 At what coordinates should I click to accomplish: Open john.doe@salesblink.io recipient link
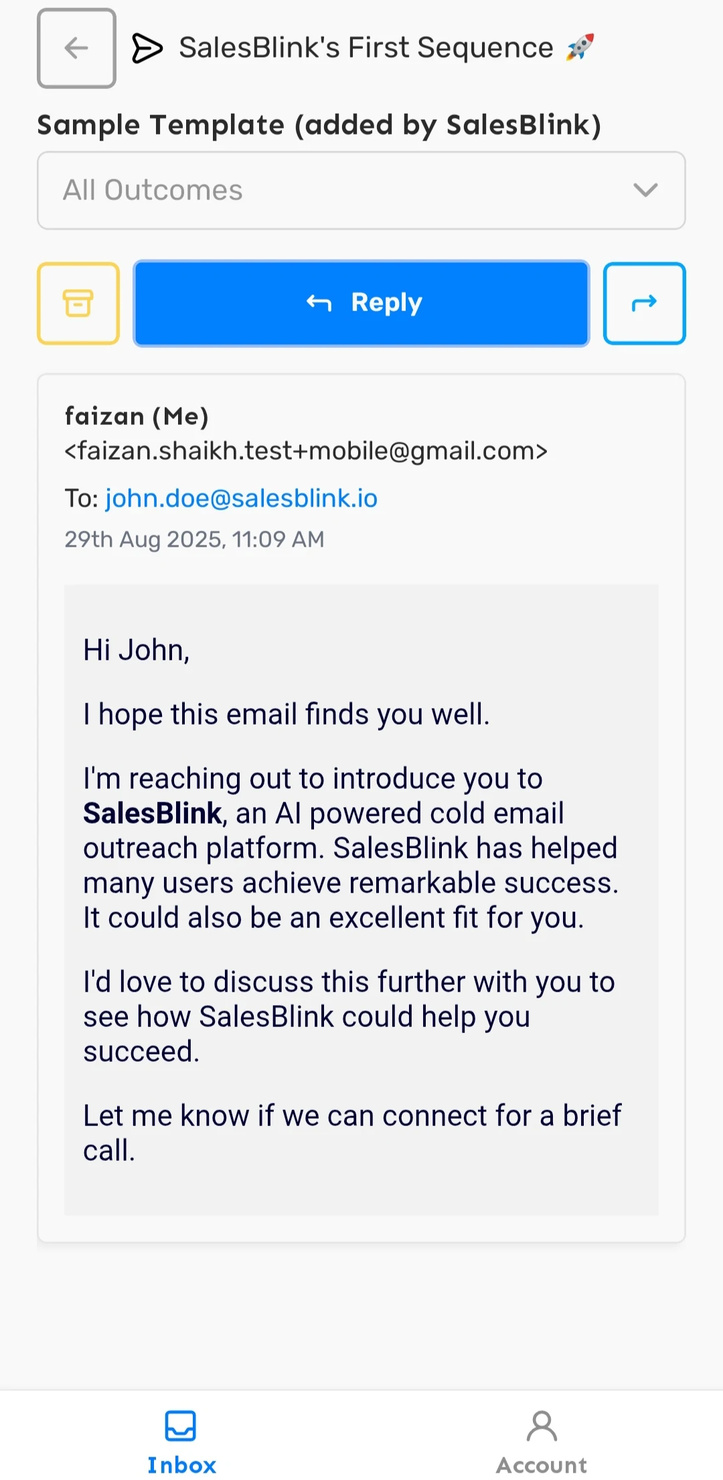(241, 498)
